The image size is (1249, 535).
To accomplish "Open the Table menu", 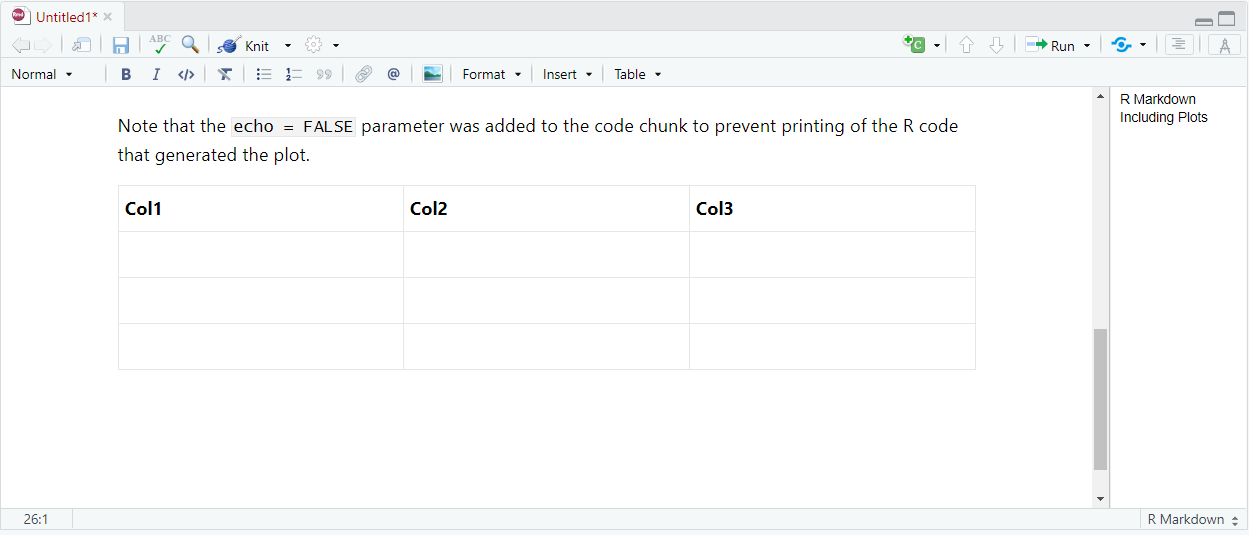I will (637, 74).
